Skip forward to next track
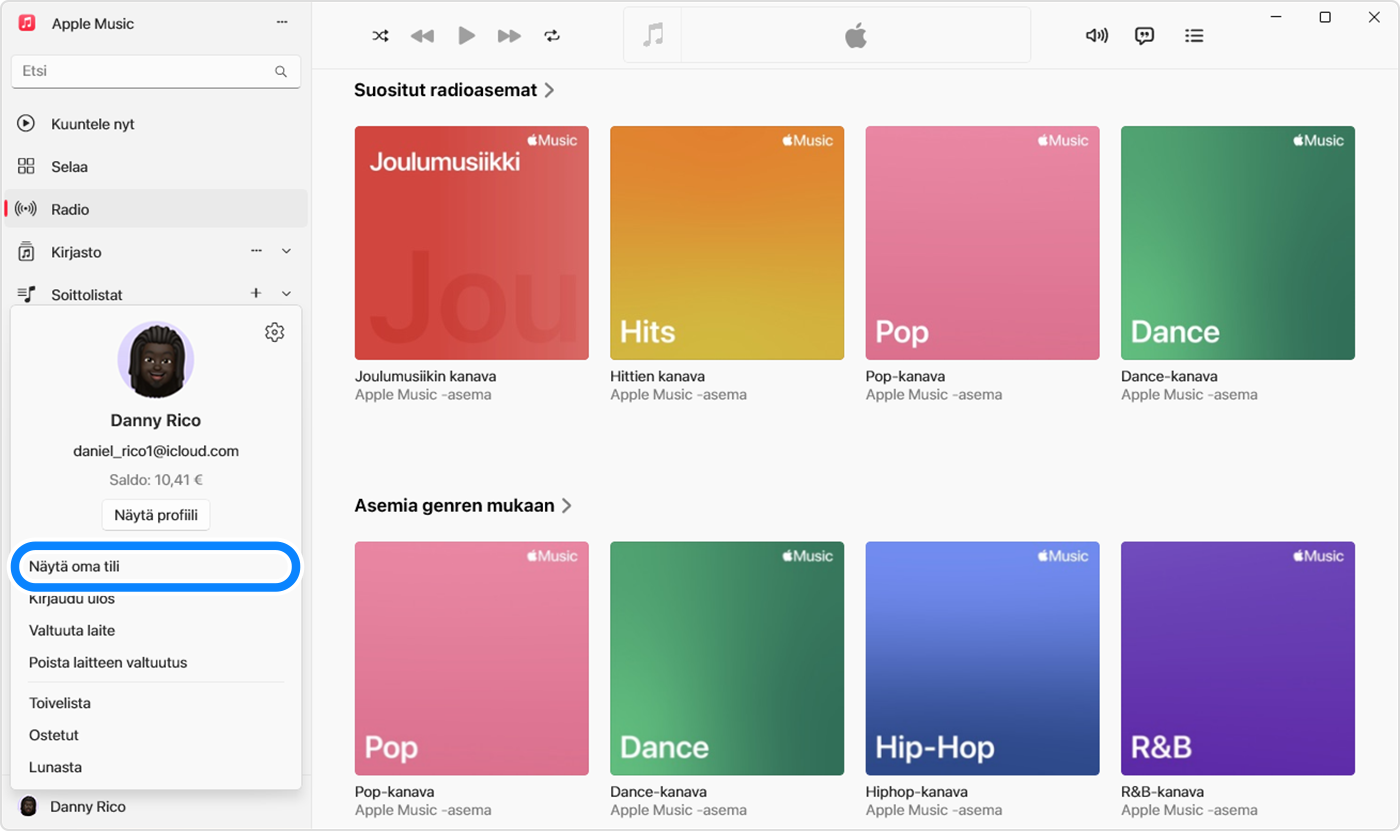1400x832 pixels. [509, 36]
